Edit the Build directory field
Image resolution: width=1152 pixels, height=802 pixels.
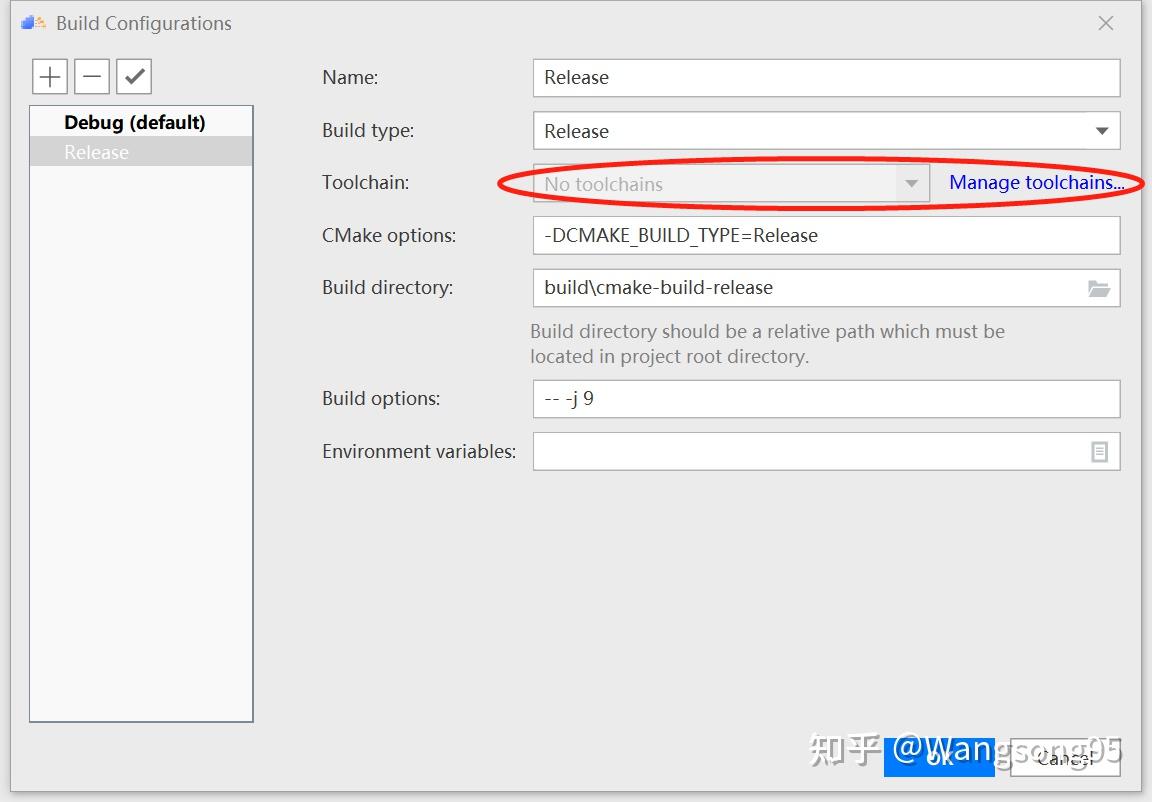pos(827,288)
